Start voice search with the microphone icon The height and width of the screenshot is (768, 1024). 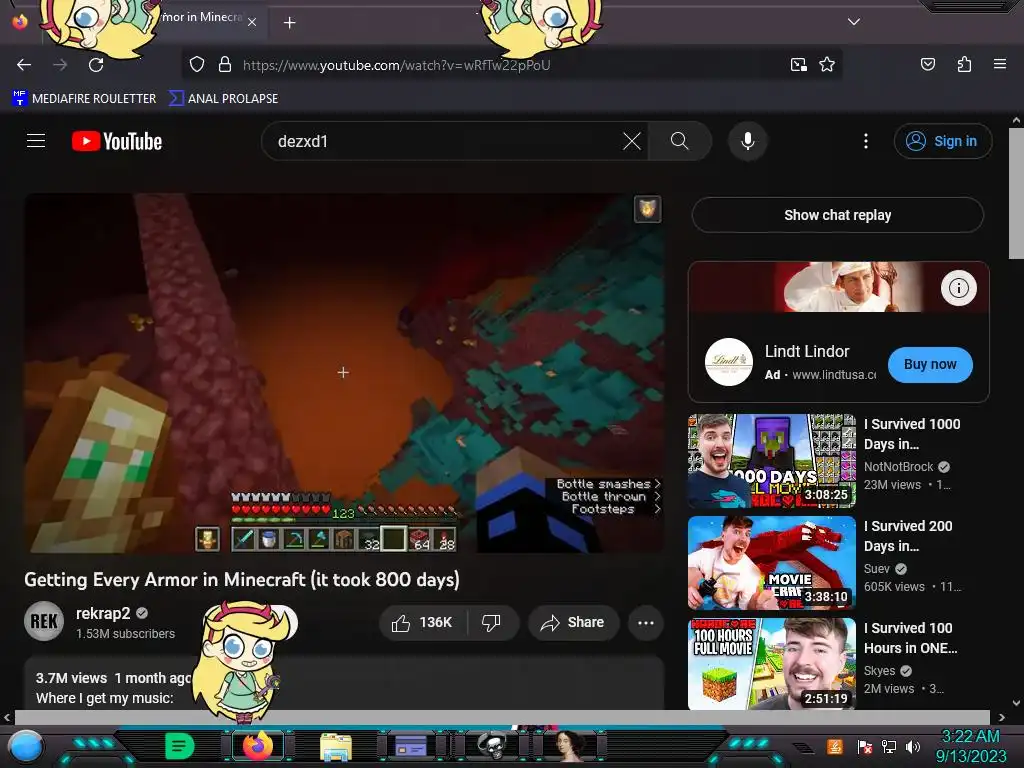click(x=748, y=141)
